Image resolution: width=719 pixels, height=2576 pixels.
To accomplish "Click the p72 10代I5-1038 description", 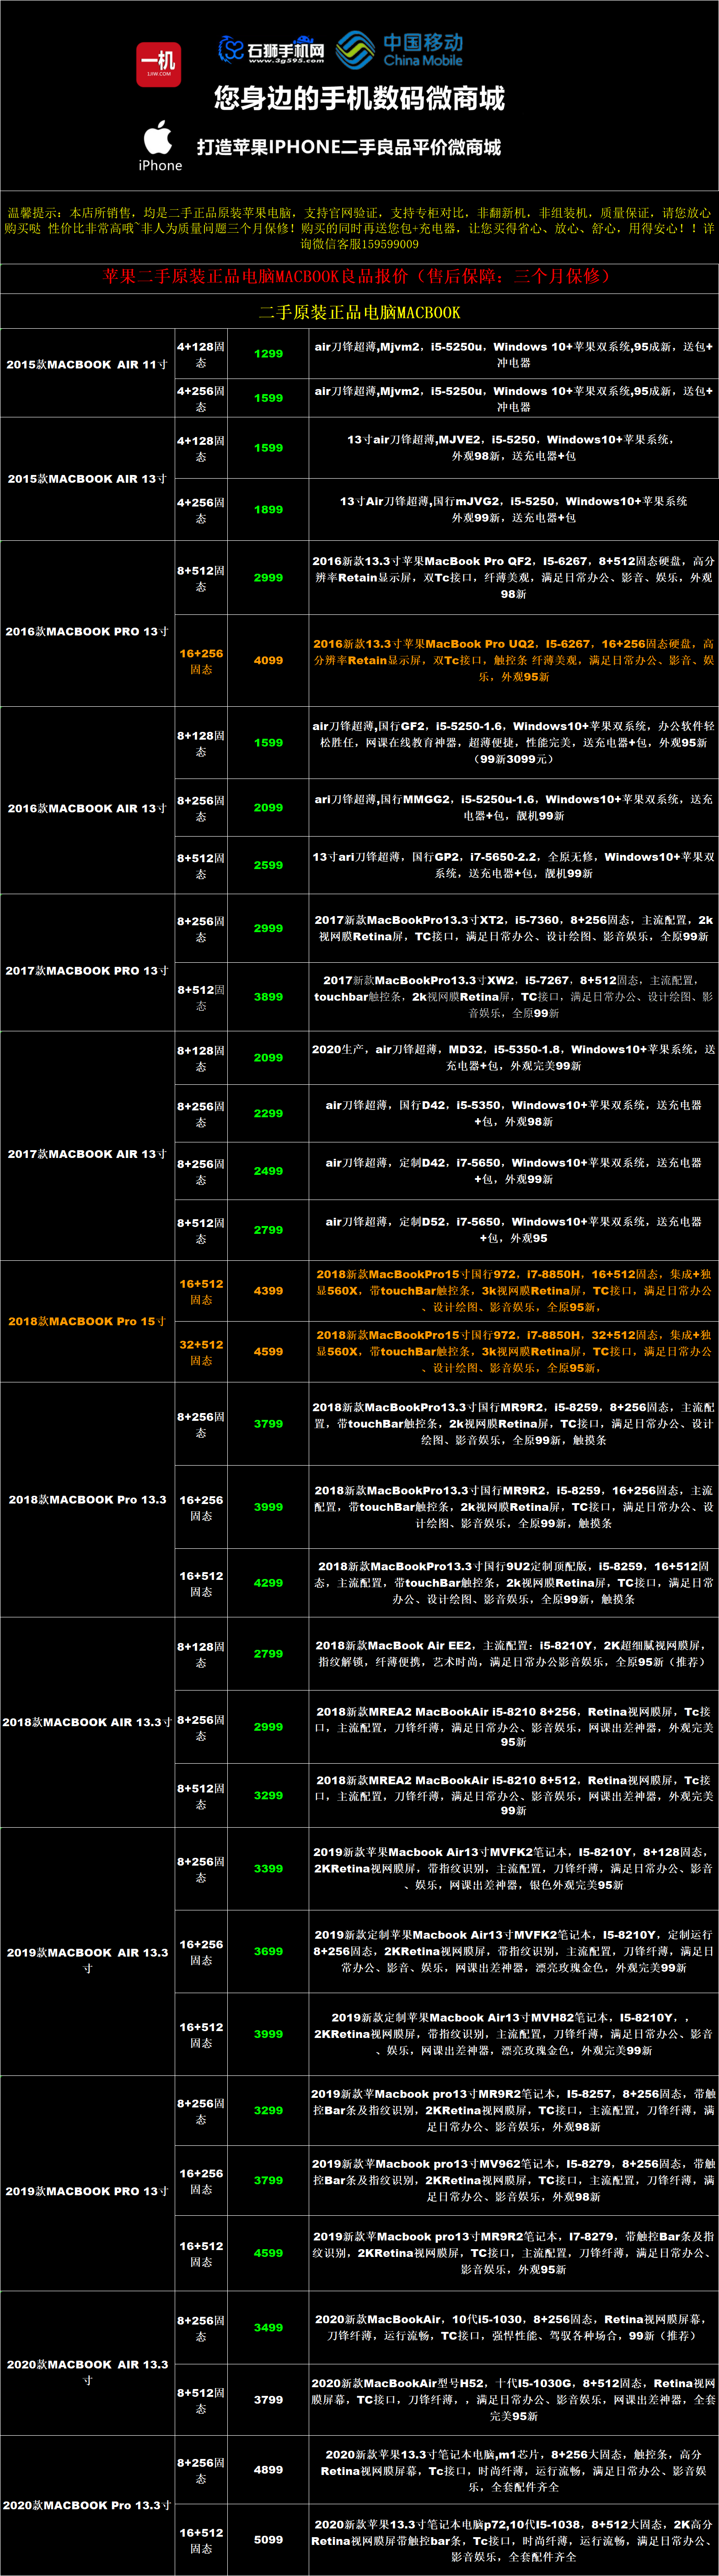I will point(513,2540).
